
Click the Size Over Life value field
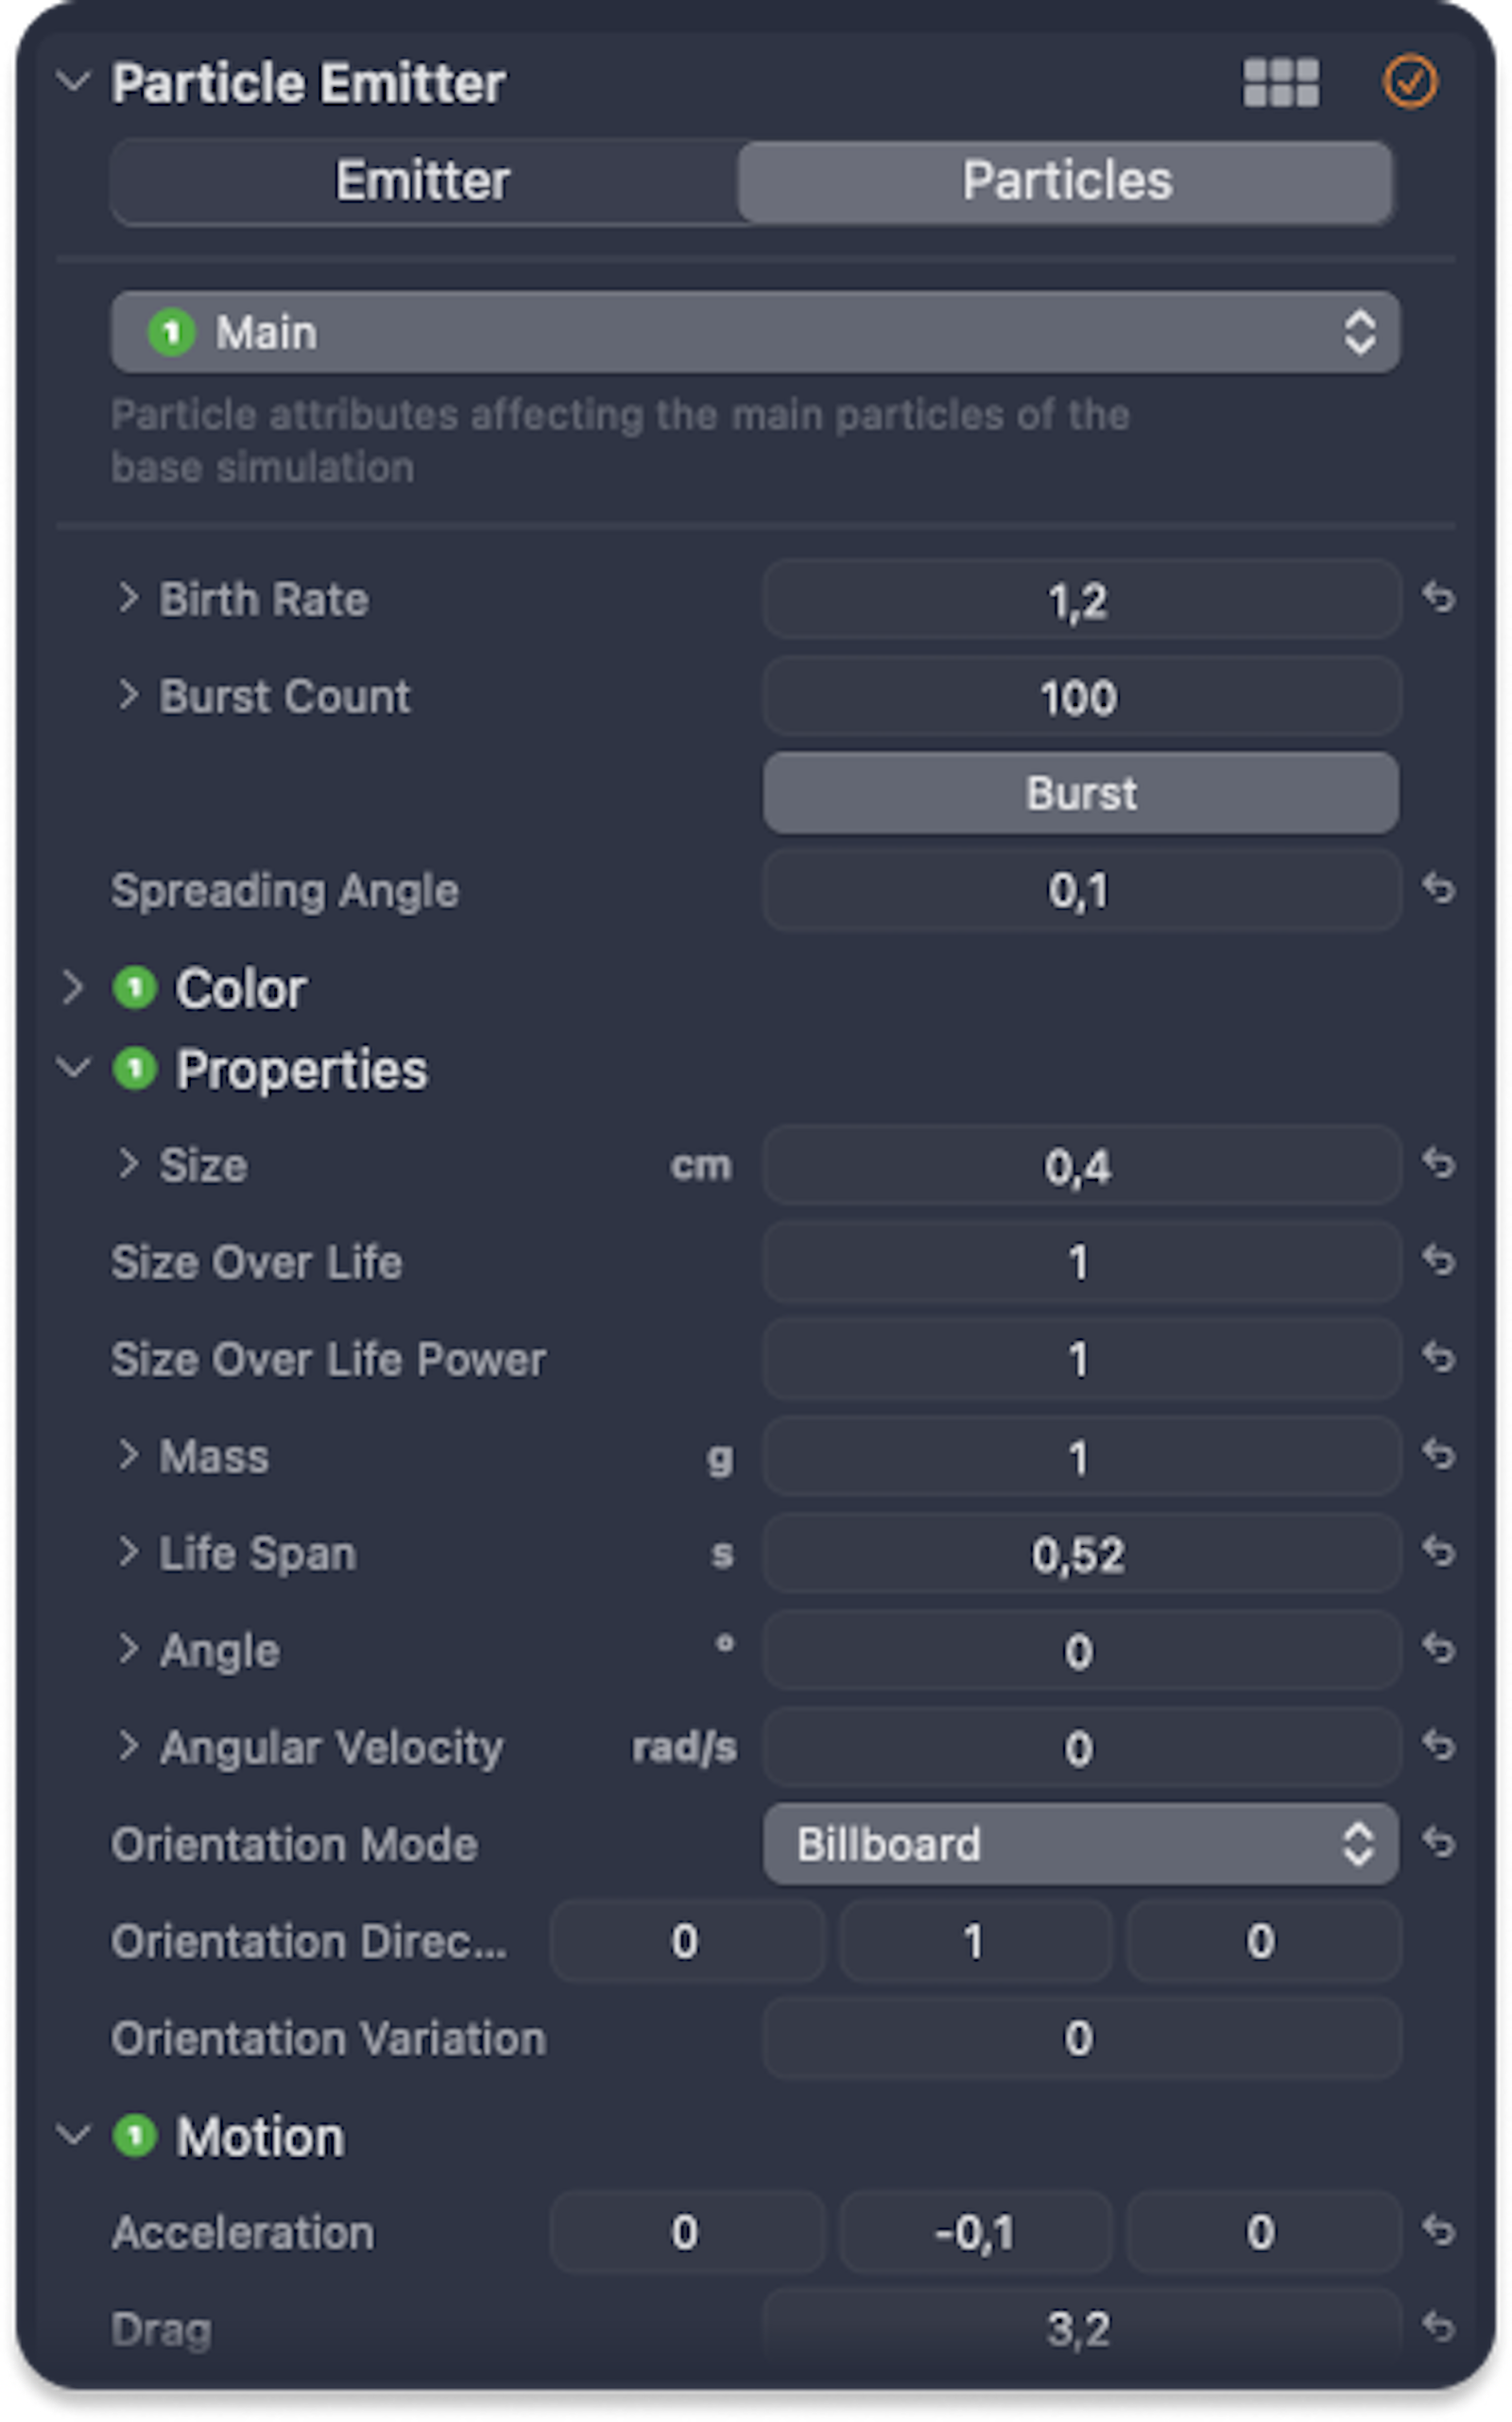(x=1079, y=1262)
